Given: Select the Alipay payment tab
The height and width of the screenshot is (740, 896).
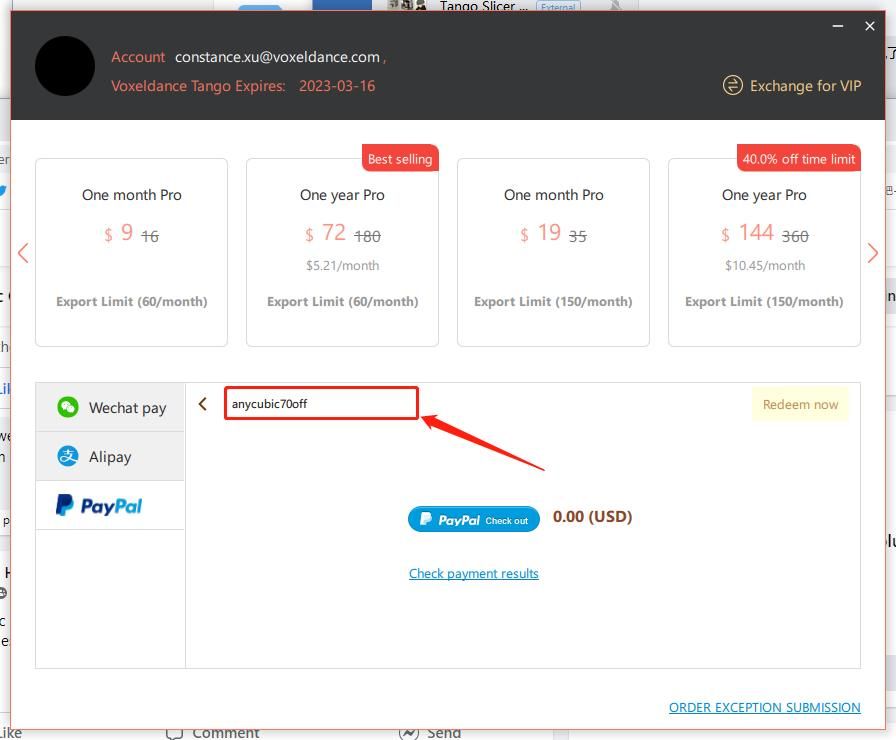Looking at the screenshot, I should tap(110, 457).
